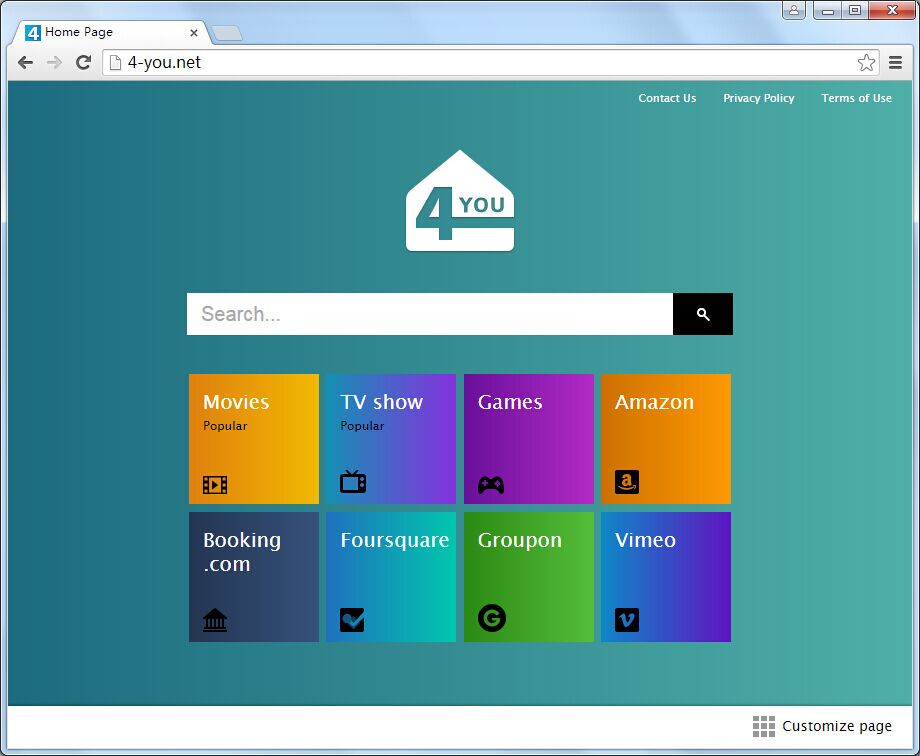The height and width of the screenshot is (756, 920).
Task: Open the Privacy Policy link
Action: pyautogui.click(x=759, y=98)
